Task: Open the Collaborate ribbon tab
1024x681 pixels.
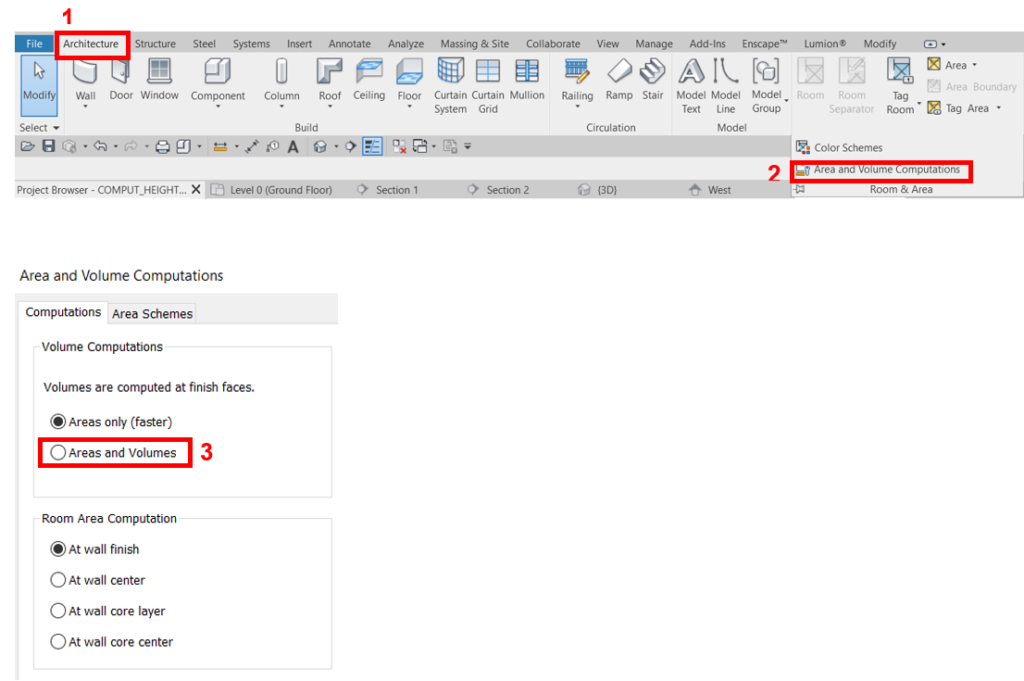Action: (x=553, y=44)
